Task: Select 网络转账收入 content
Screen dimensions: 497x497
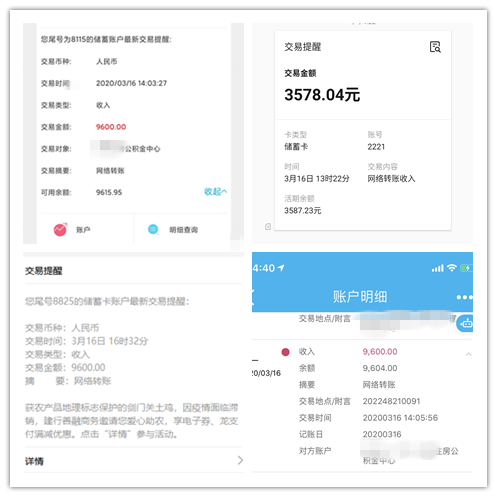Action: tap(391, 179)
